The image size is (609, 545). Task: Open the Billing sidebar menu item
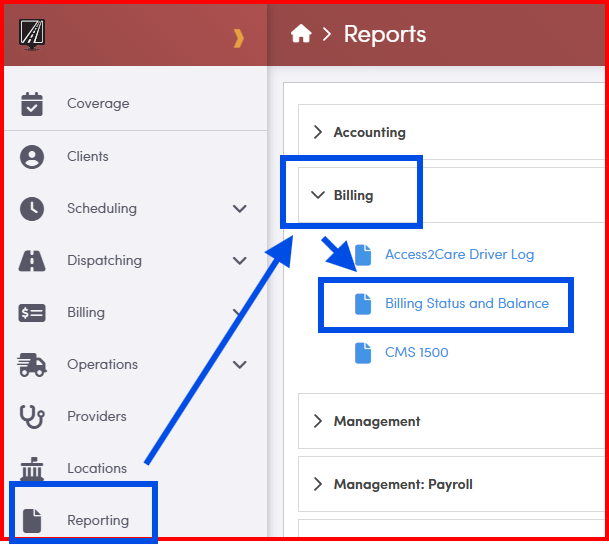pyautogui.click(x=85, y=313)
